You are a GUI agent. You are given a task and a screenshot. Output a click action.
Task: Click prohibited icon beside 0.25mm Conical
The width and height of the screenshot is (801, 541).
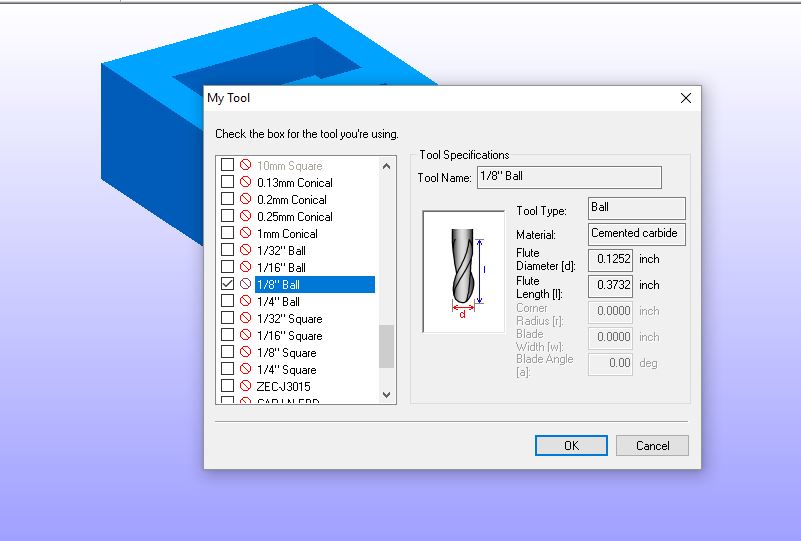point(246,216)
